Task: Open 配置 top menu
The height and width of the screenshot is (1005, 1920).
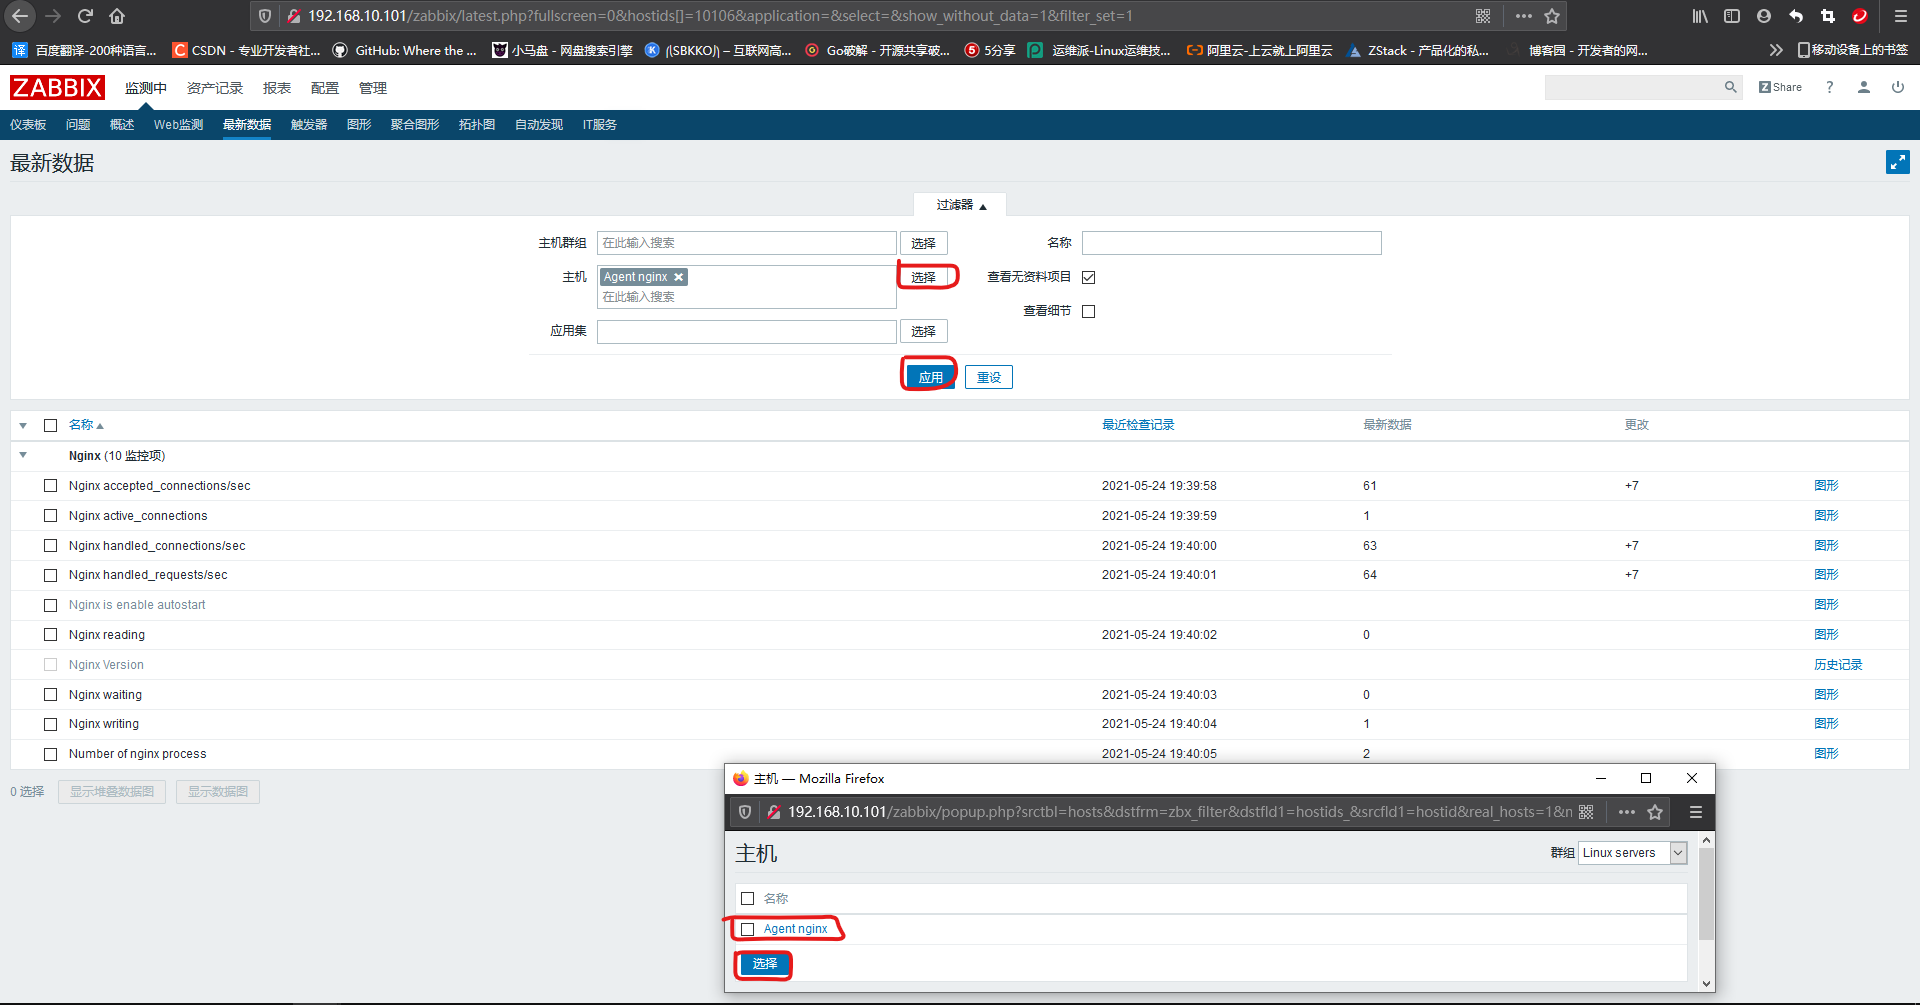Action: [x=325, y=88]
